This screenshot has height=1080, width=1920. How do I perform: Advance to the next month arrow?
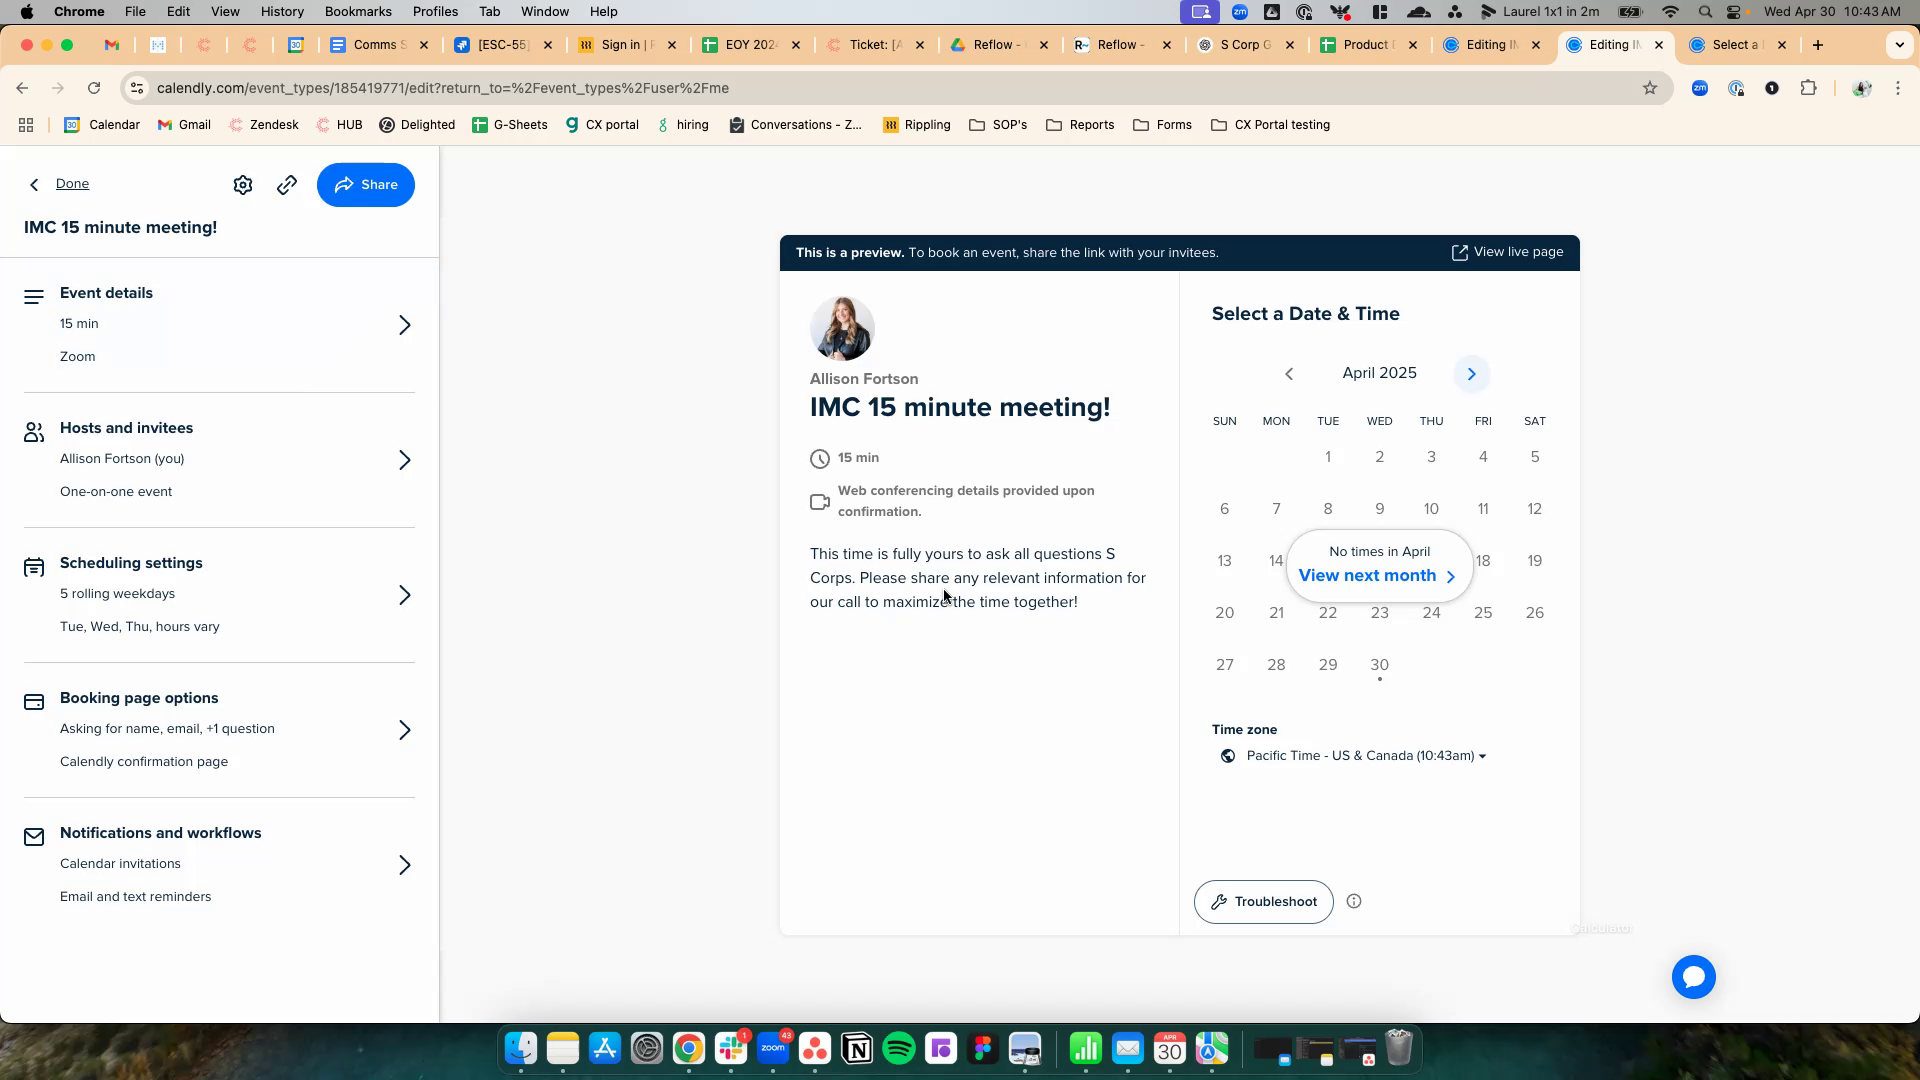1471,374
